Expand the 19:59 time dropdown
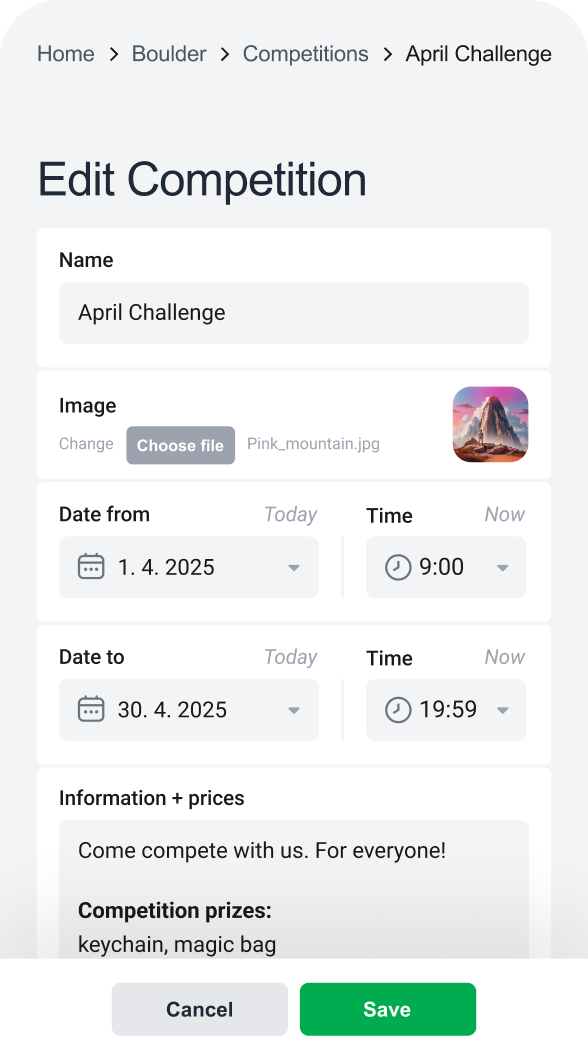This screenshot has width=588, height=1060. [x=502, y=710]
